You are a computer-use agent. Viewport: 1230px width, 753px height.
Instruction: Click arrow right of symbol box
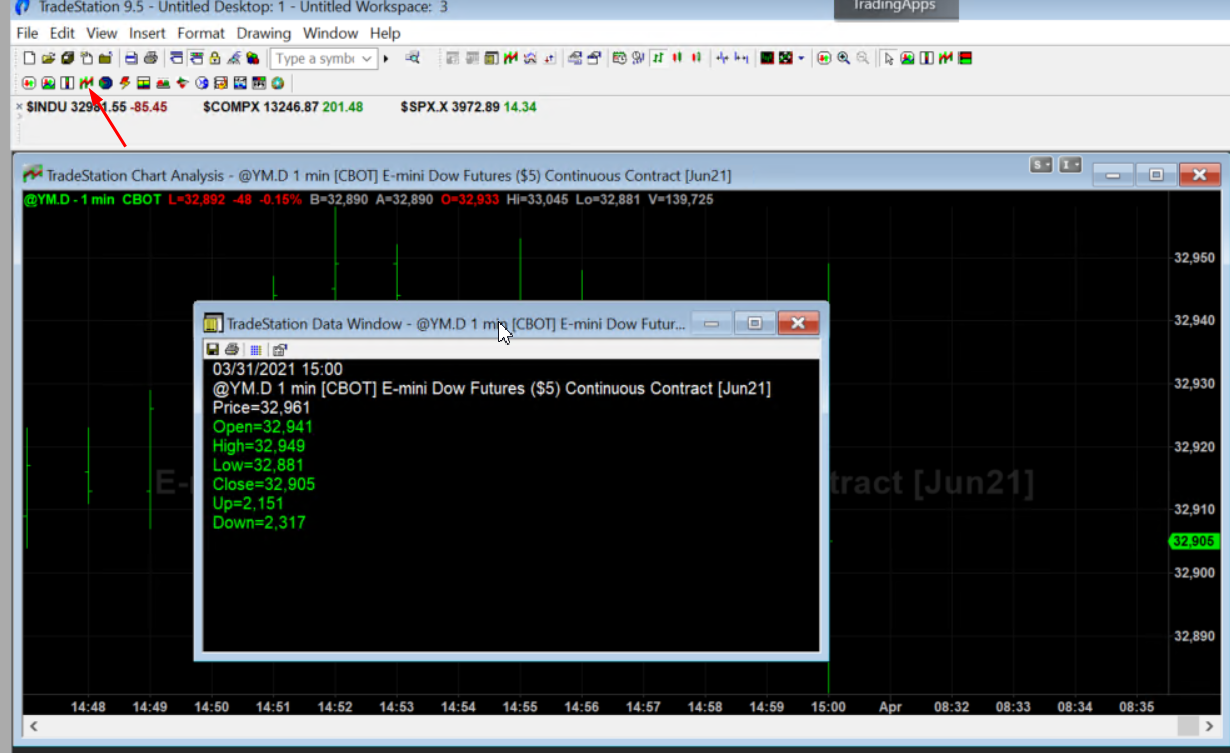pyautogui.click(x=386, y=59)
